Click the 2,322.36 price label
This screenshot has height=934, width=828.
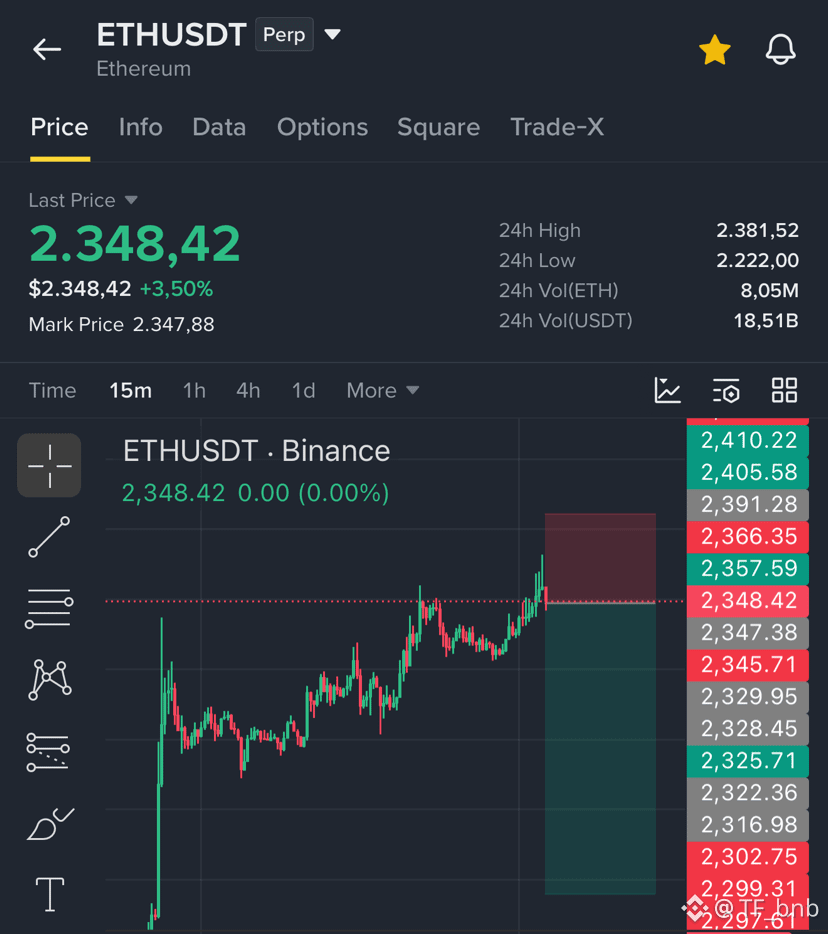(x=748, y=793)
